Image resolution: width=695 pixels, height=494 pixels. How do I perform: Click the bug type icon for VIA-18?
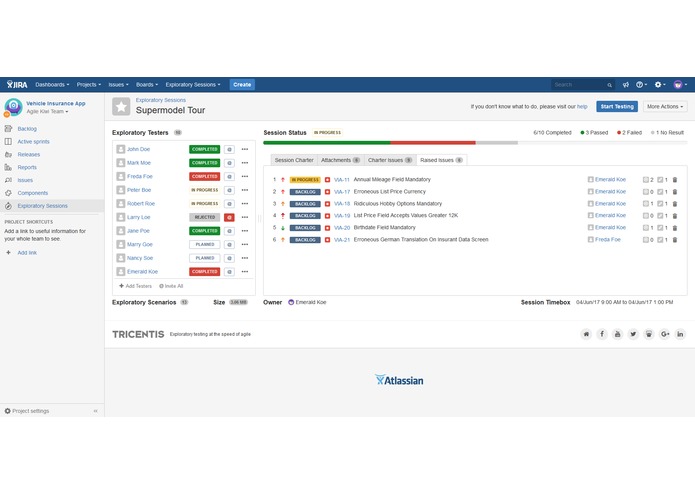click(x=328, y=204)
